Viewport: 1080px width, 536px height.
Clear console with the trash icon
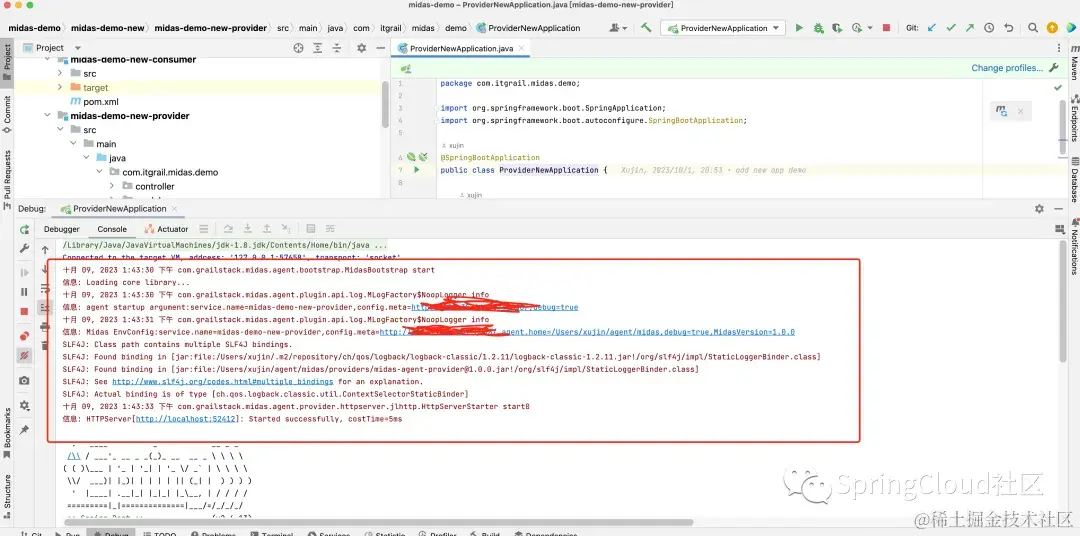click(45, 345)
